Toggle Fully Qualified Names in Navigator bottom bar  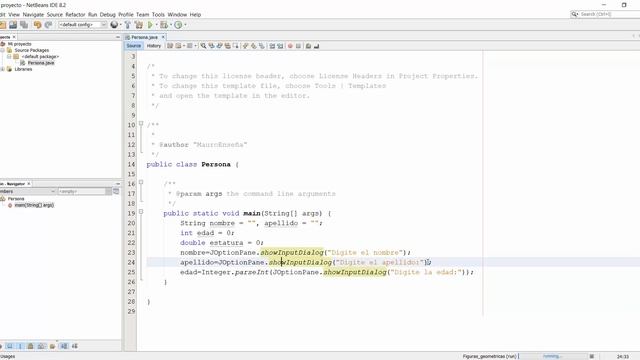(x=52, y=346)
